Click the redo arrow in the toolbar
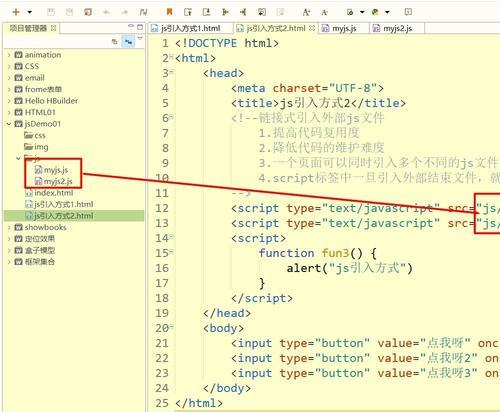The width and height of the screenshot is (500, 412). point(125,12)
